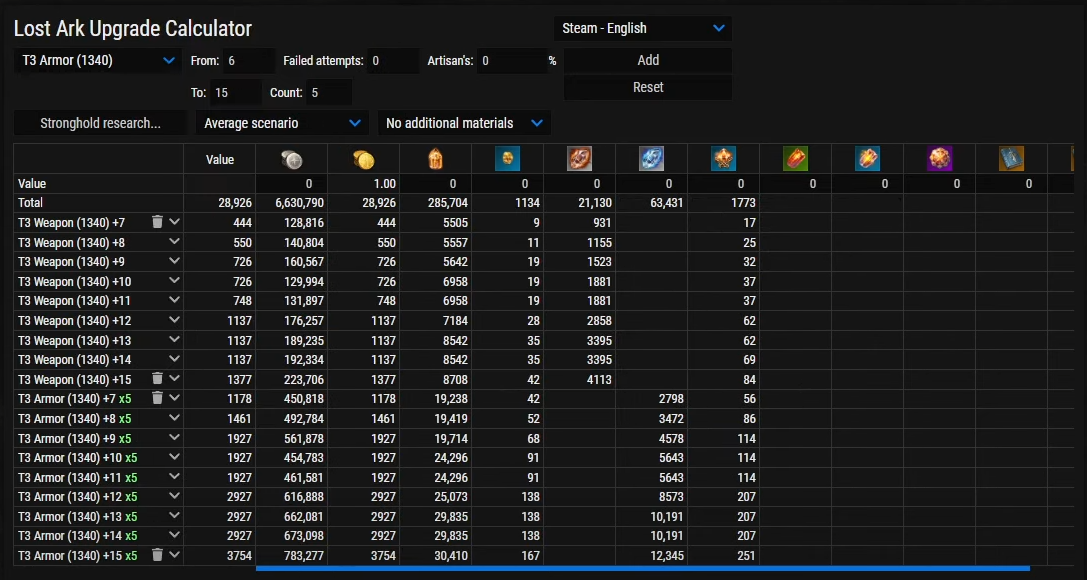Viewport: 1087px width, 580px height.
Task: Select the T3 Armor (1340) +14 x5 row label
Action: [x=77, y=536]
